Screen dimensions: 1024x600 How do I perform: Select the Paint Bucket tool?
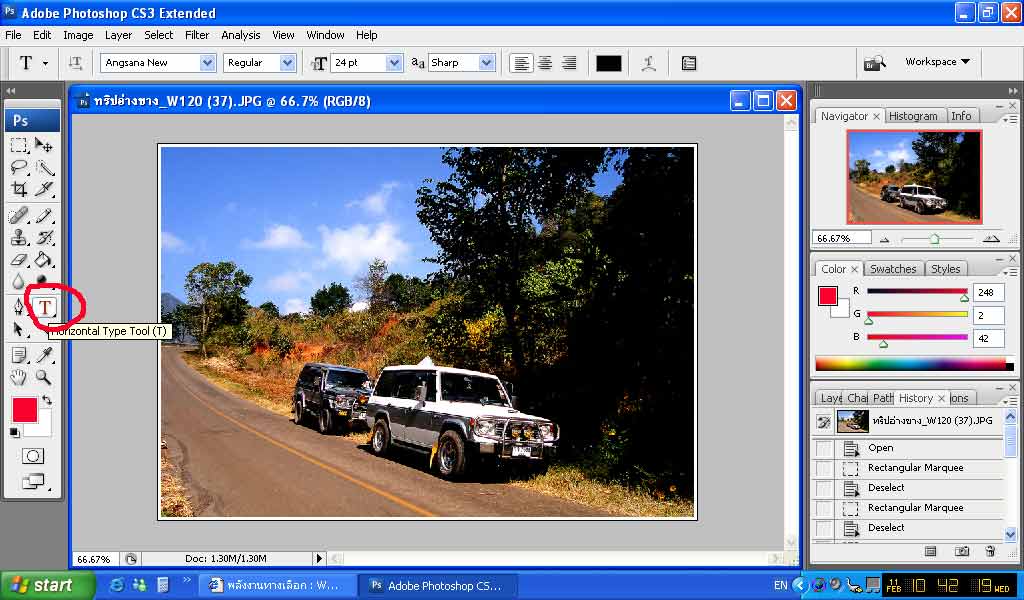point(44,259)
